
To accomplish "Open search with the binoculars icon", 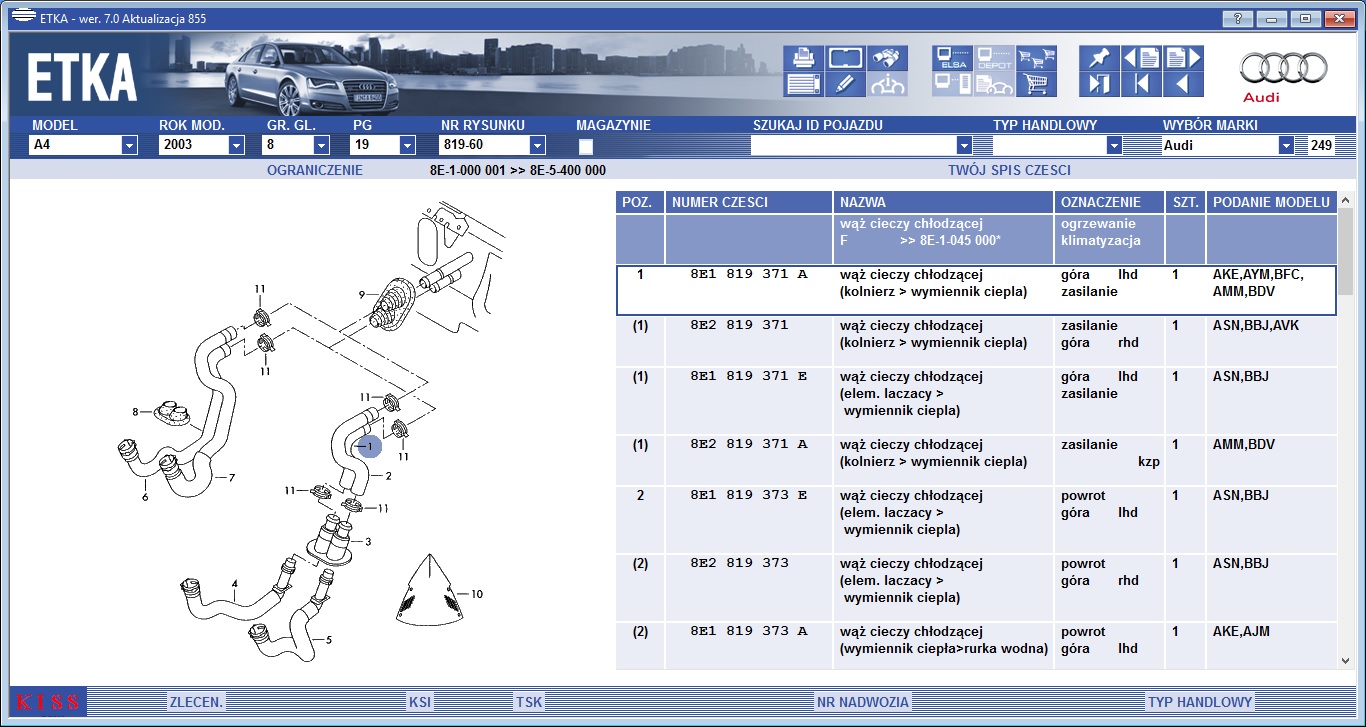I will coord(887,59).
